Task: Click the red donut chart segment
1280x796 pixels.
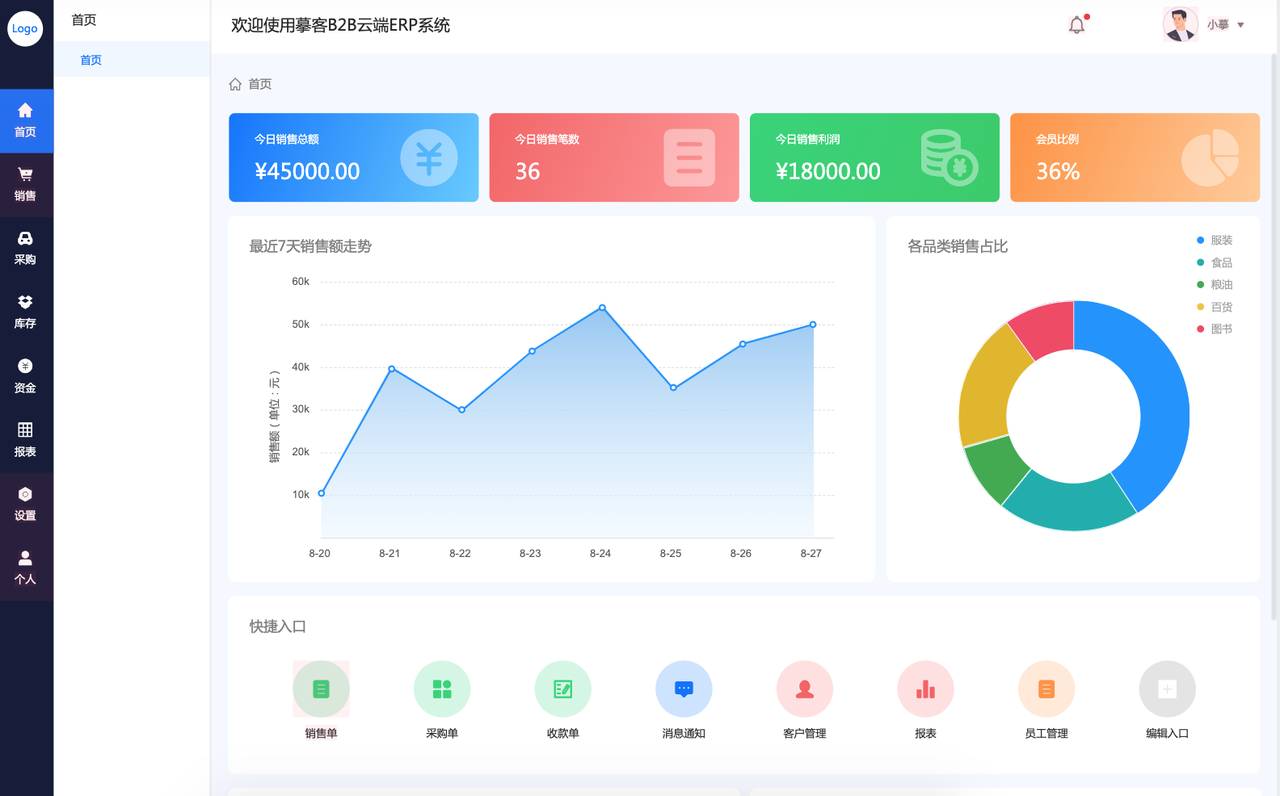Action: (x=1045, y=328)
